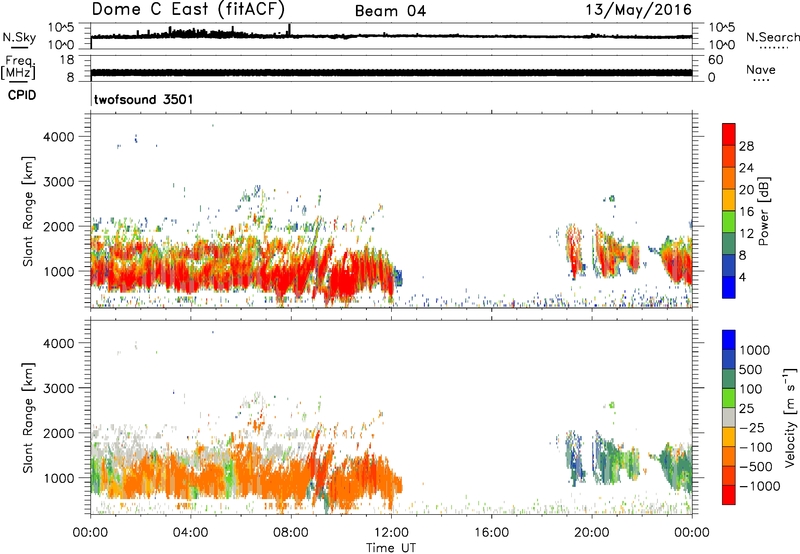Click the "25" velocity colorbar value
Screen dimensions: 800x554
(x=746, y=408)
